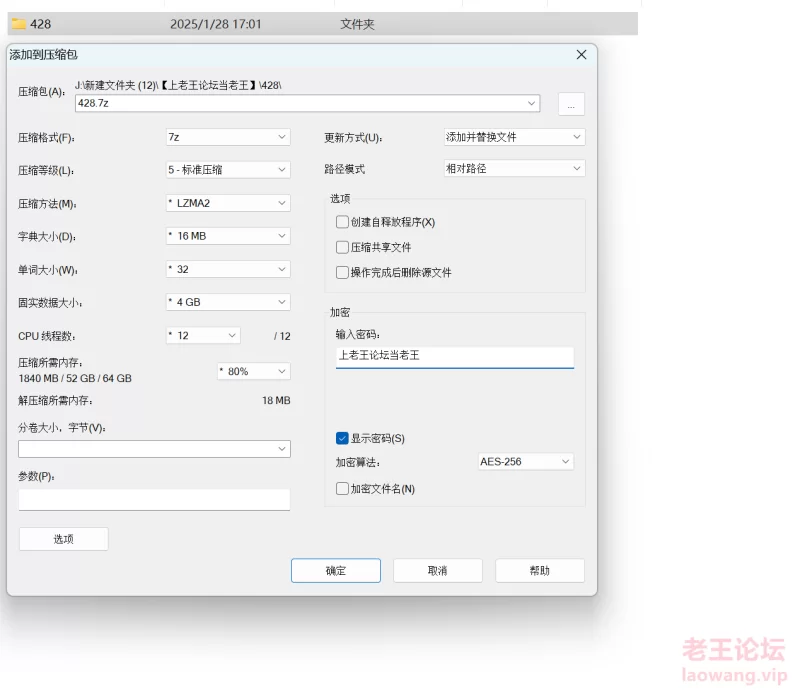Click the archive path text above the name field

click(x=178, y=85)
